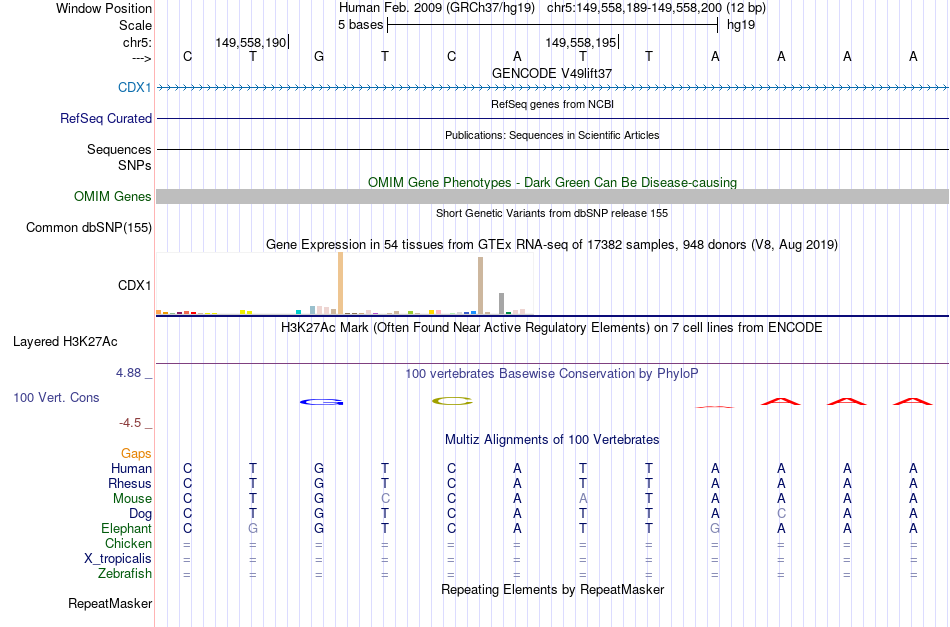Click the 100 Vert. Cons label
This screenshot has height=627, width=950.
(x=56, y=397)
